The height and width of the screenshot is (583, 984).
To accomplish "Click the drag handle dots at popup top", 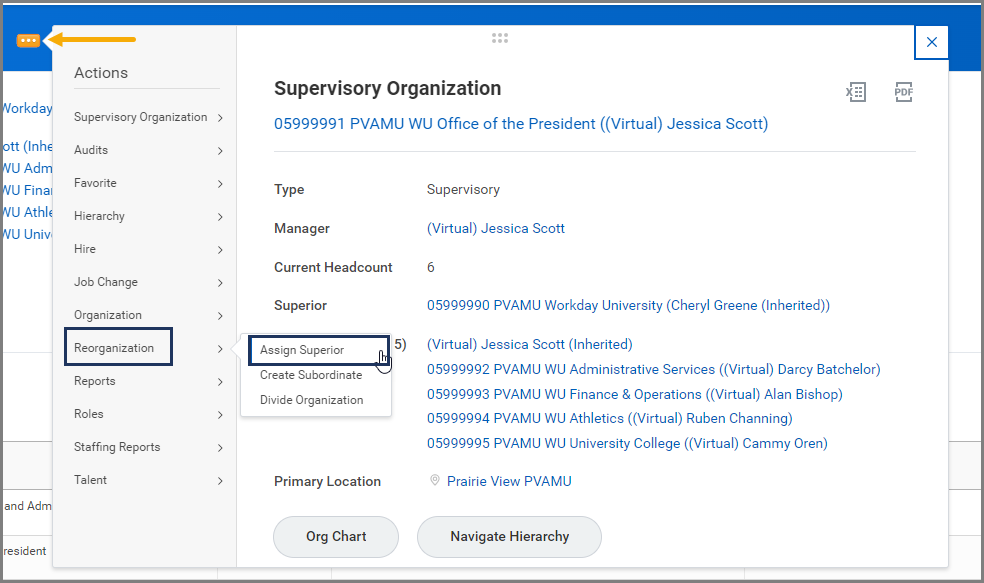I will [500, 38].
